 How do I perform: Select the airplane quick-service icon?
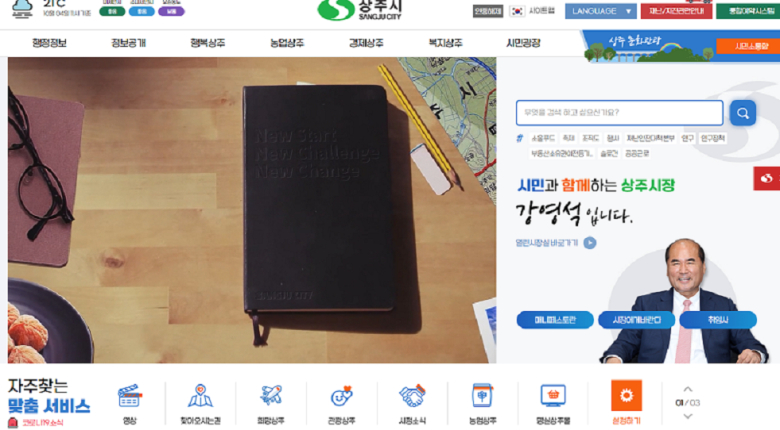[x=271, y=396]
